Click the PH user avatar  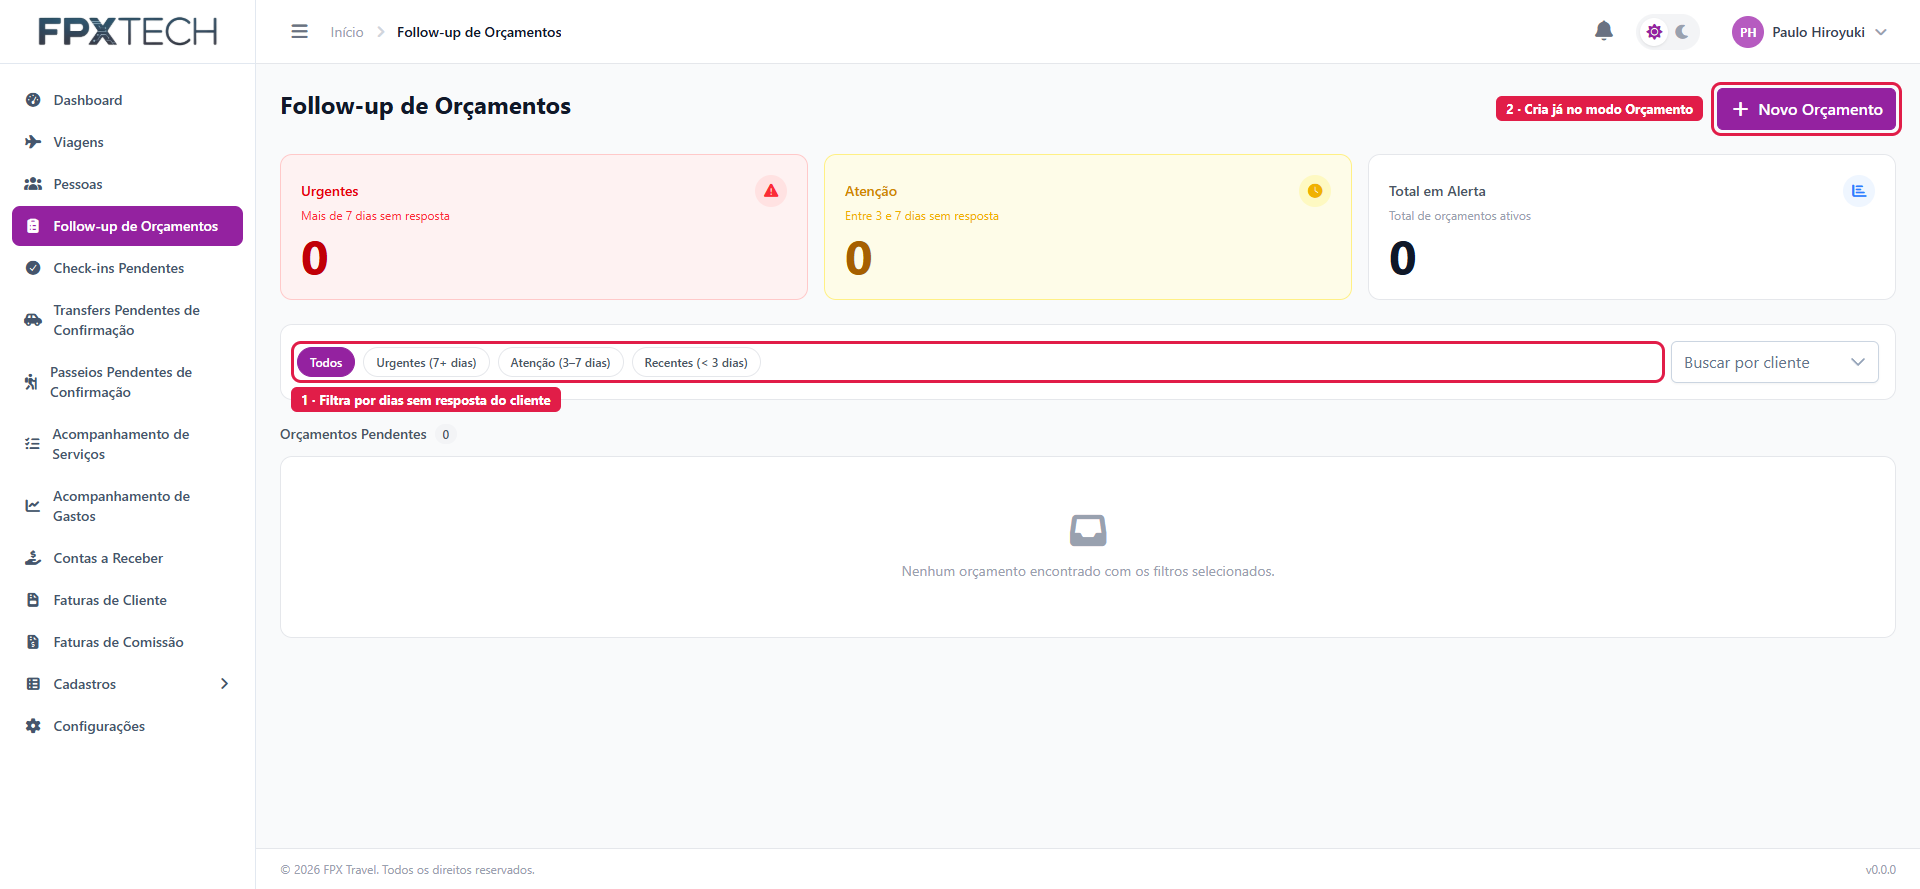coord(1748,32)
